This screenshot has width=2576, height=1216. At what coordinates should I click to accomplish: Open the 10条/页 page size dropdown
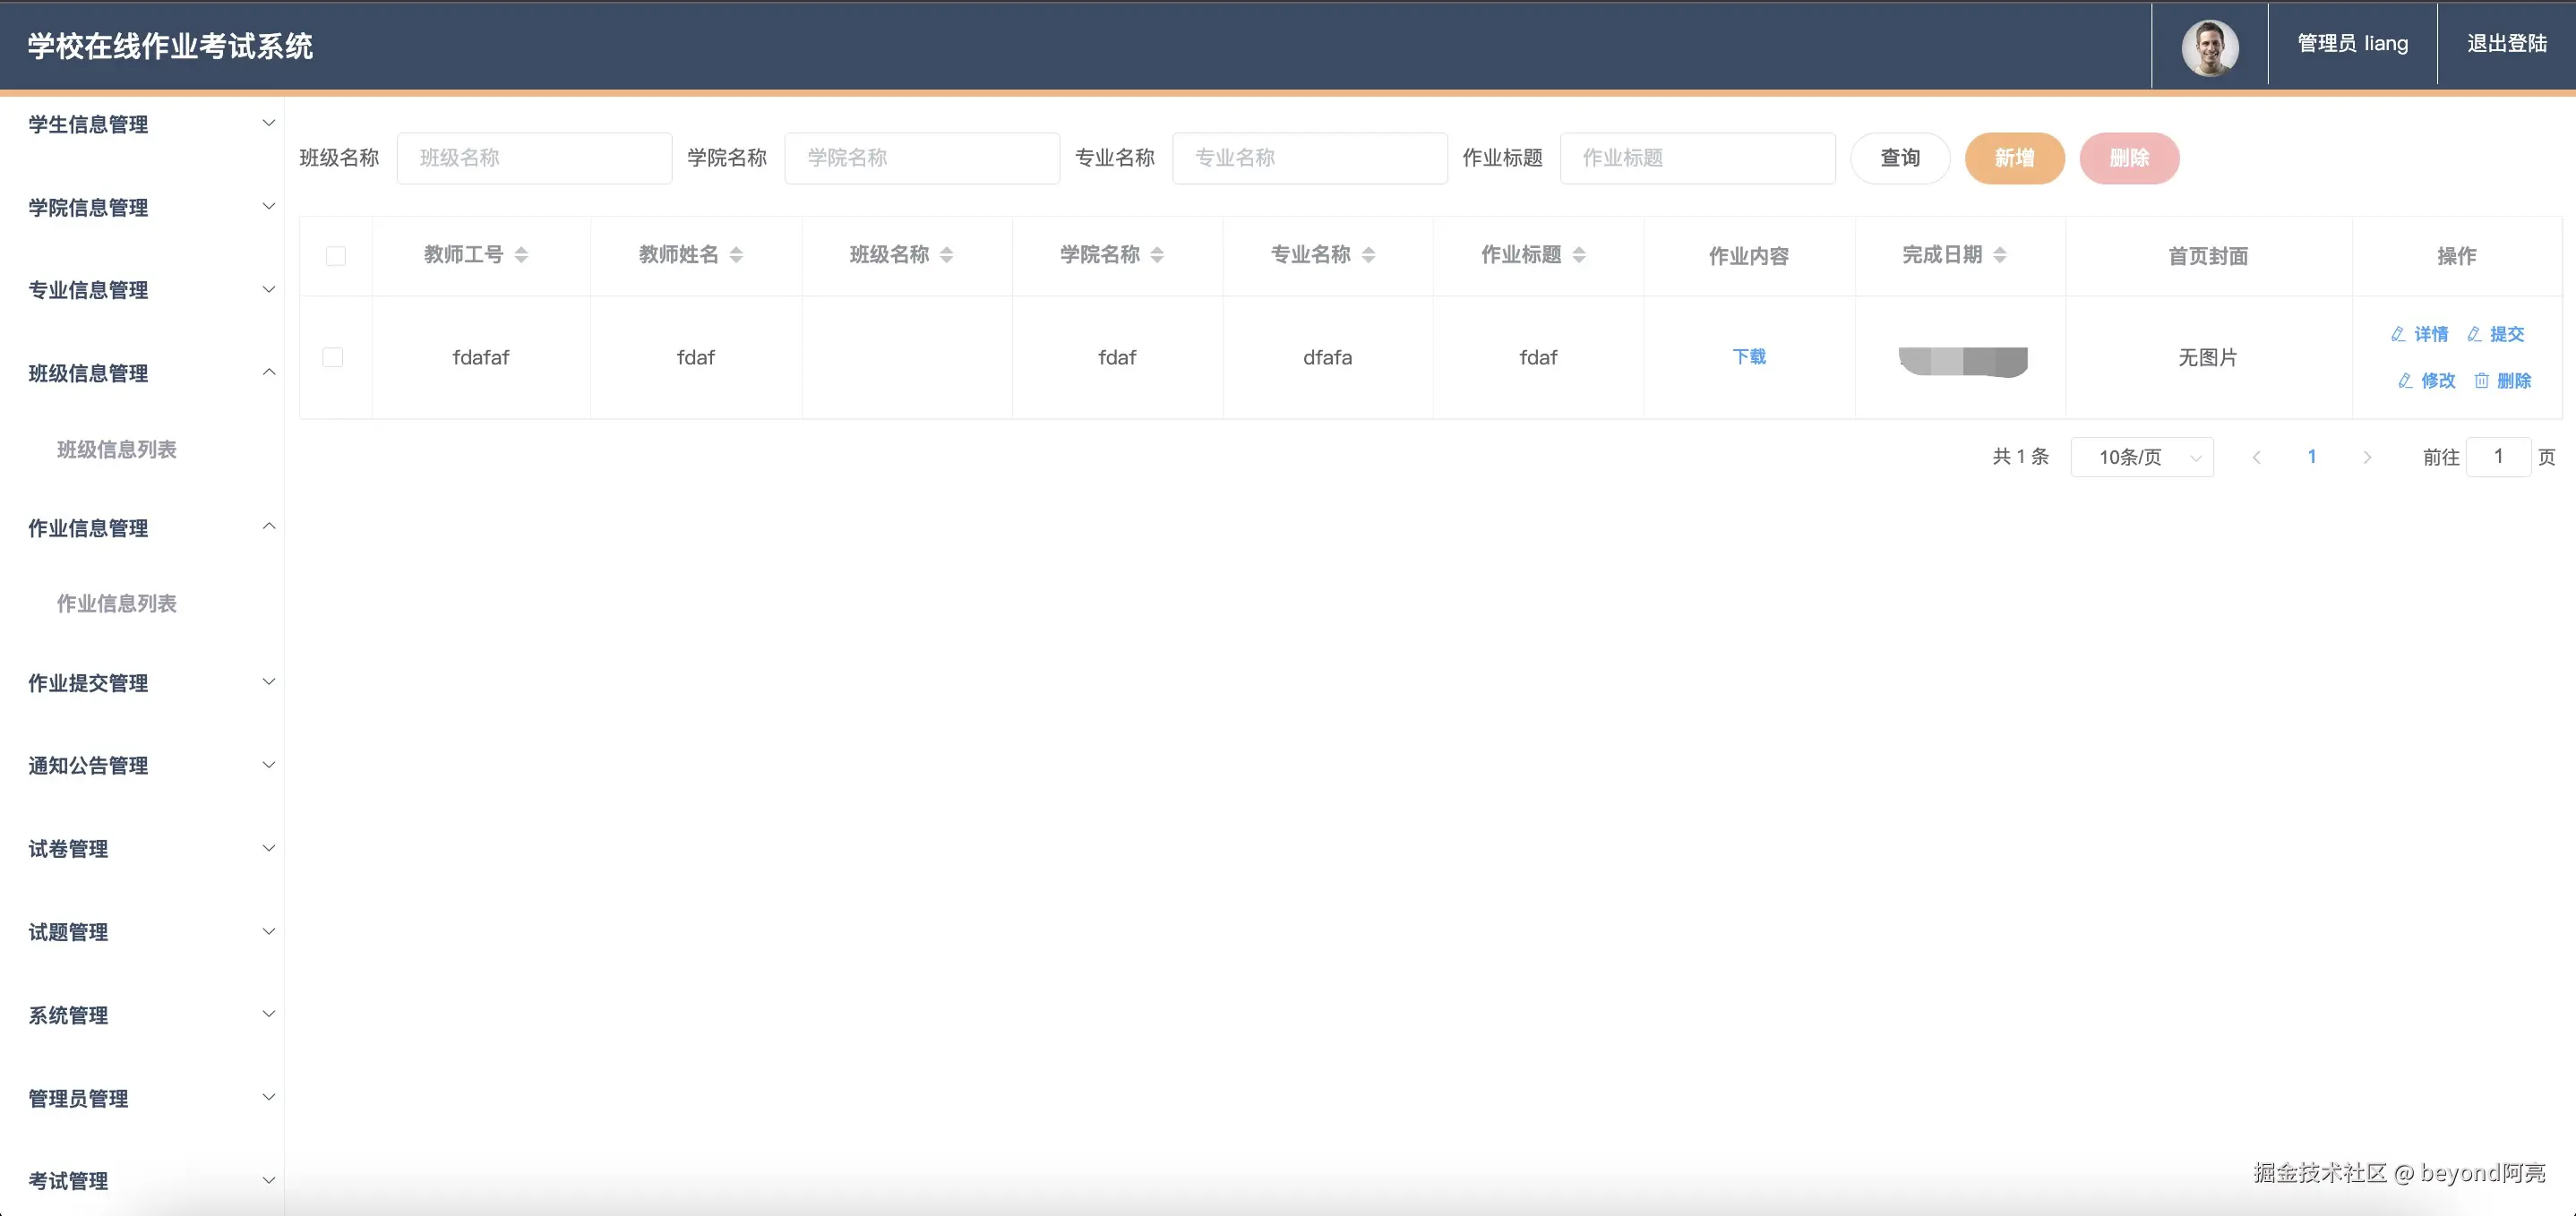pos(2141,457)
